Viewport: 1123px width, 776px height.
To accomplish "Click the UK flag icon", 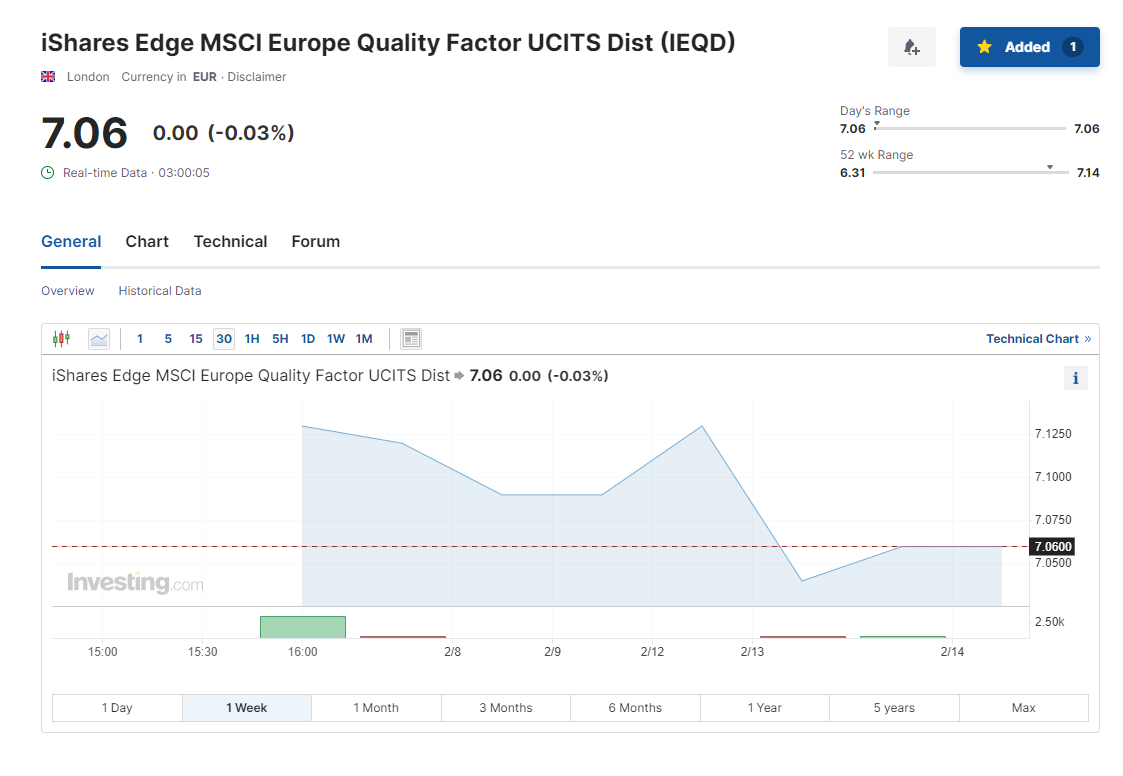I will pyautogui.click(x=48, y=77).
